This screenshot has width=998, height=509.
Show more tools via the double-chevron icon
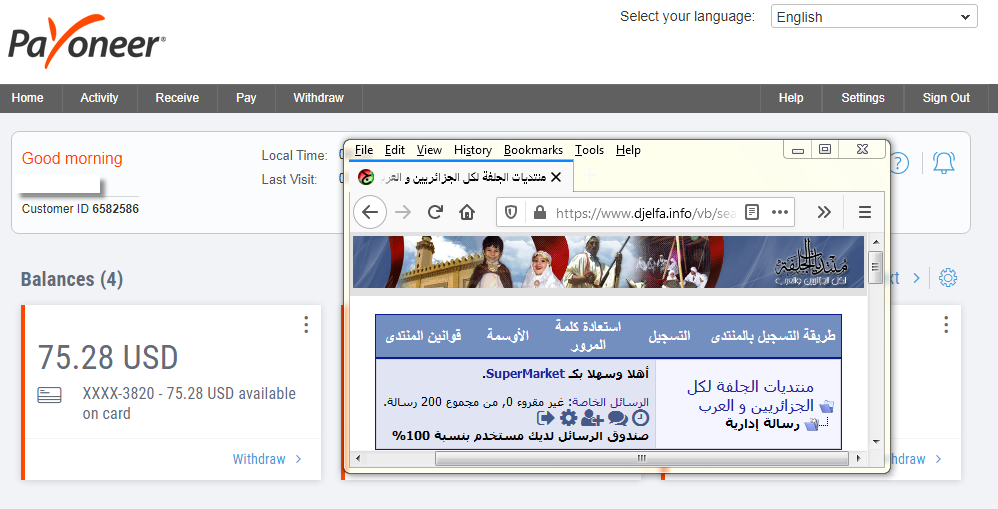click(x=824, y=213)
